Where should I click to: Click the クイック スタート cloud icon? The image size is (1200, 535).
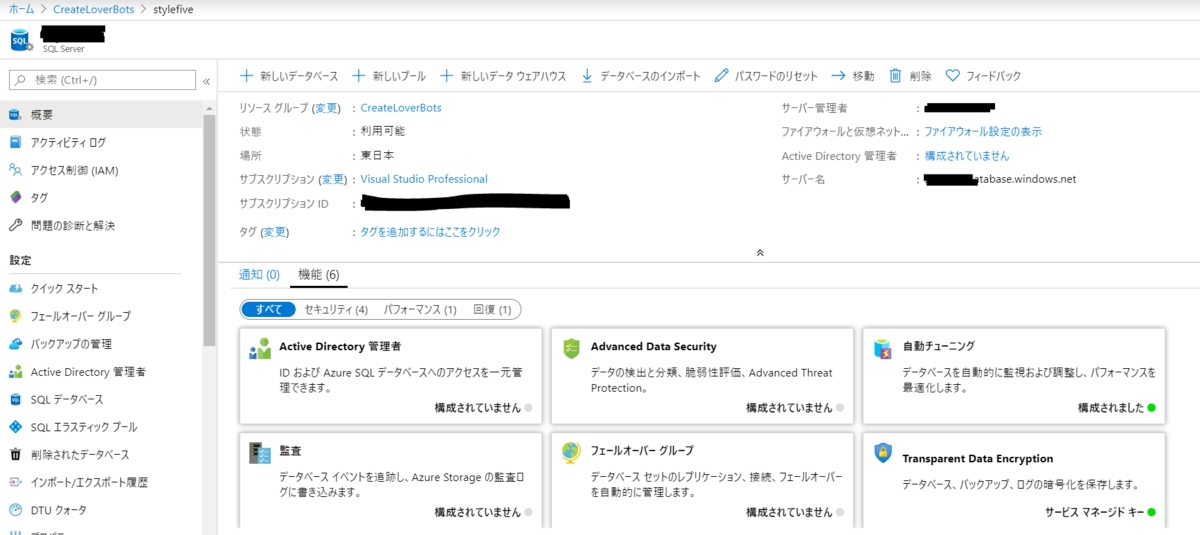pyautogui.click(x=15, y=288)
